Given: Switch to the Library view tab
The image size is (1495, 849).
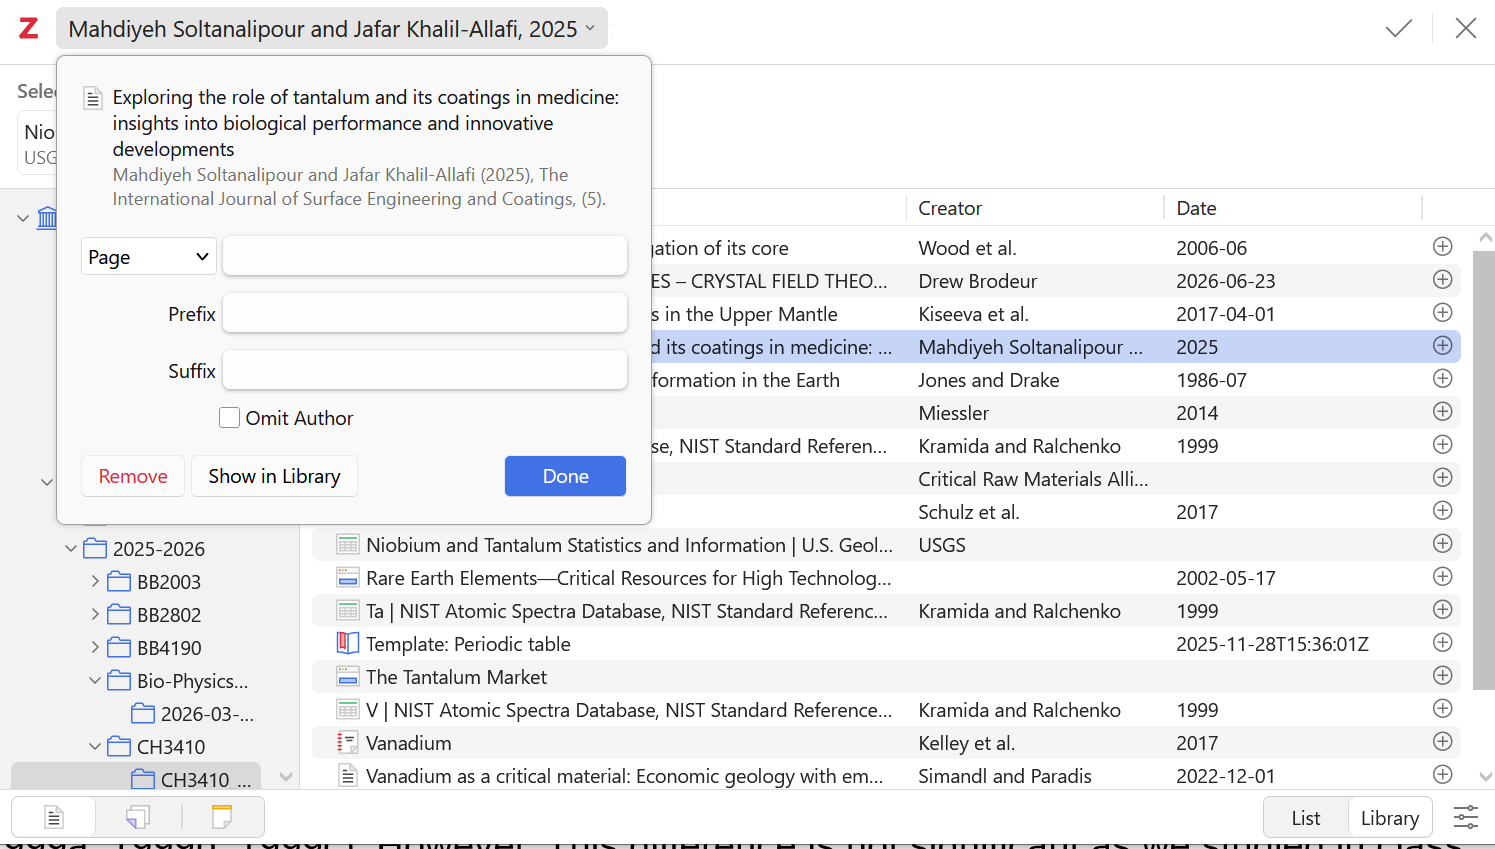Looking at the screenshot, I should click(1390, 818).
